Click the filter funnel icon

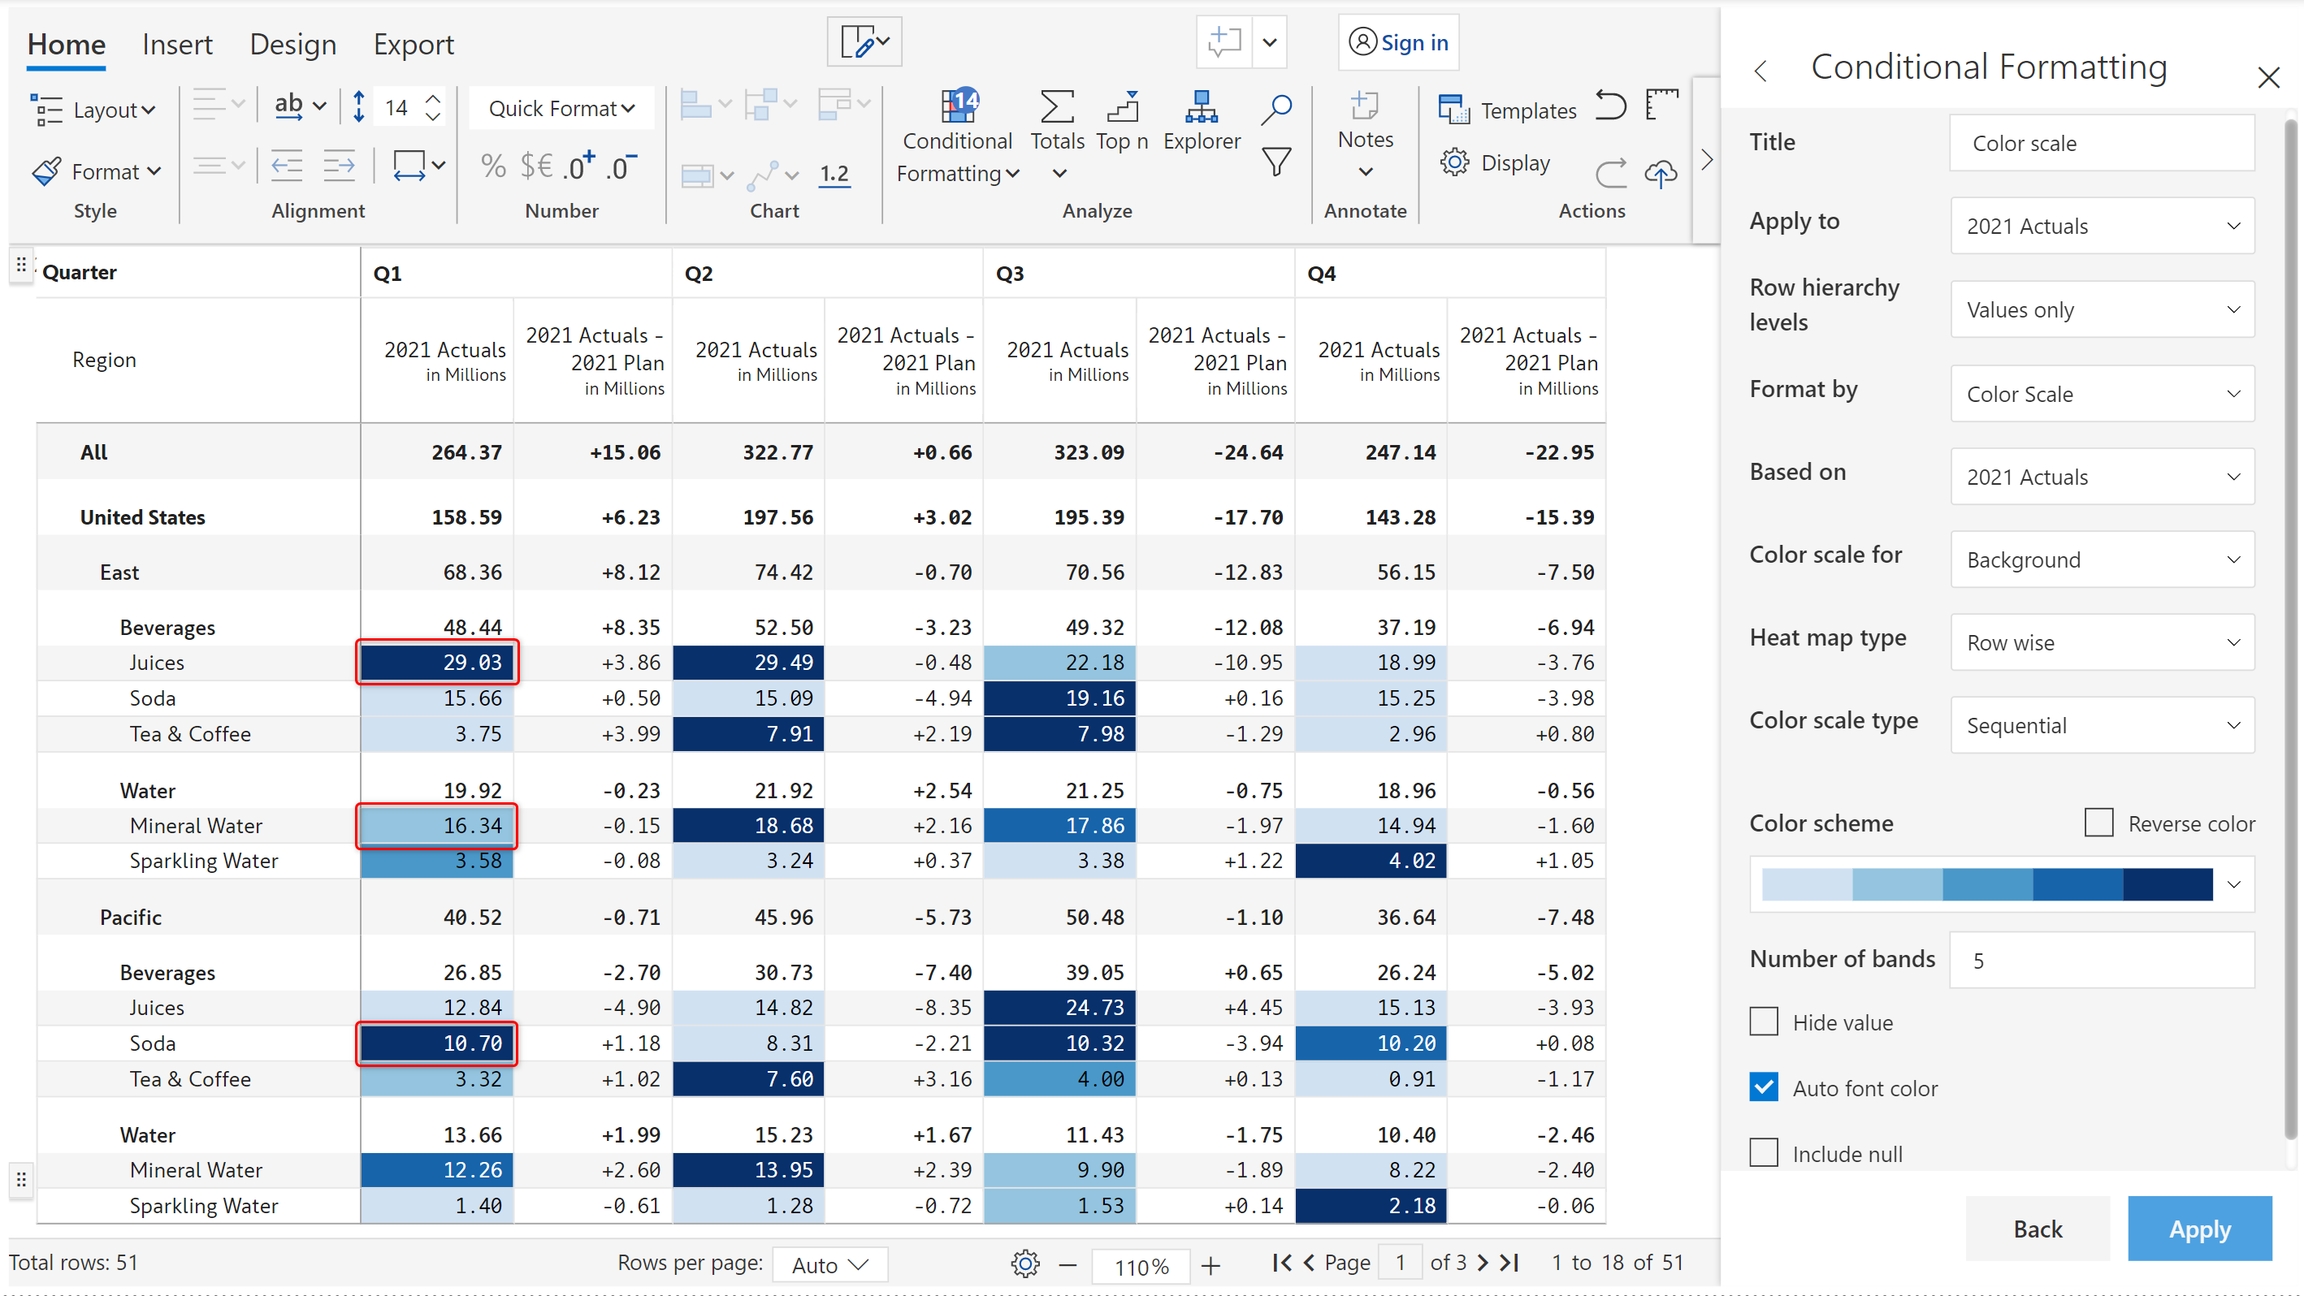coord(1276,162)
